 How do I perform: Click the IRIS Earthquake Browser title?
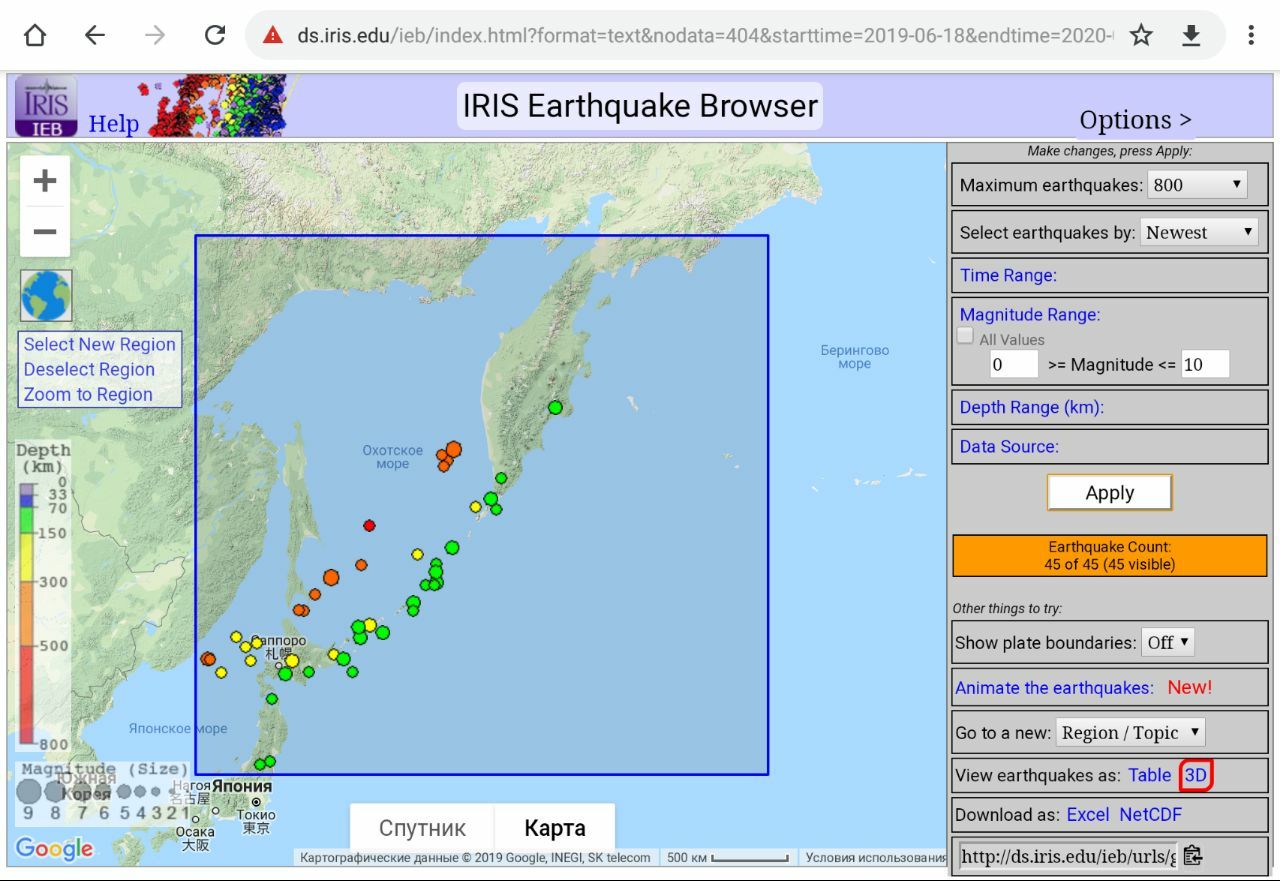point(640,105)
